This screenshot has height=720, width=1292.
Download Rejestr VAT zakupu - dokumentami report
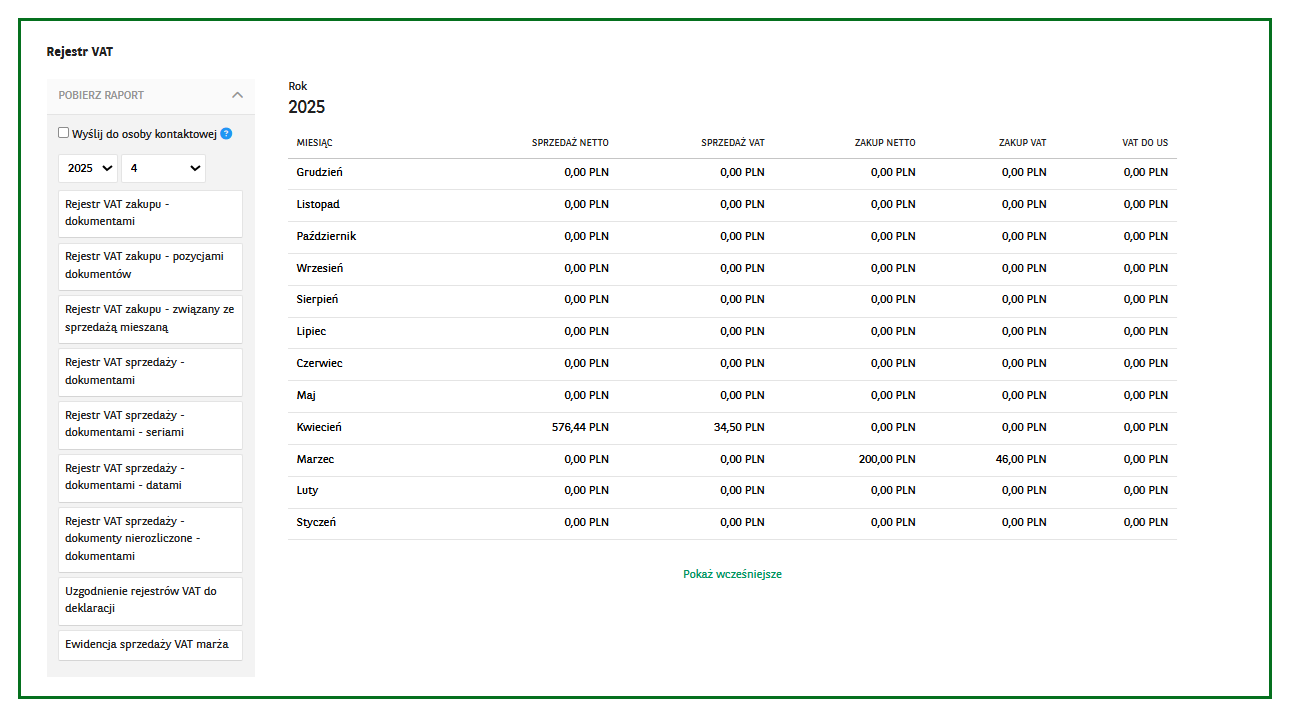[151, 213]
